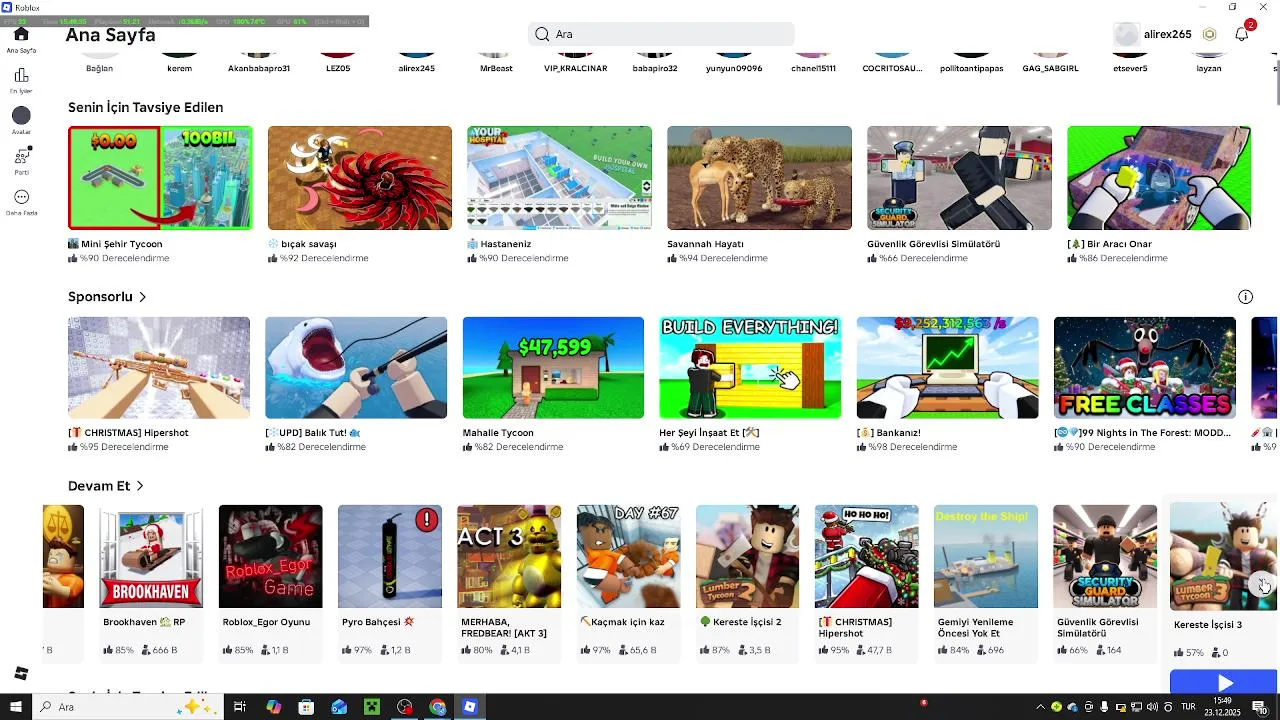Open Windows Start button
Screen dimensions: 1280x720
[x=15, y=707]
